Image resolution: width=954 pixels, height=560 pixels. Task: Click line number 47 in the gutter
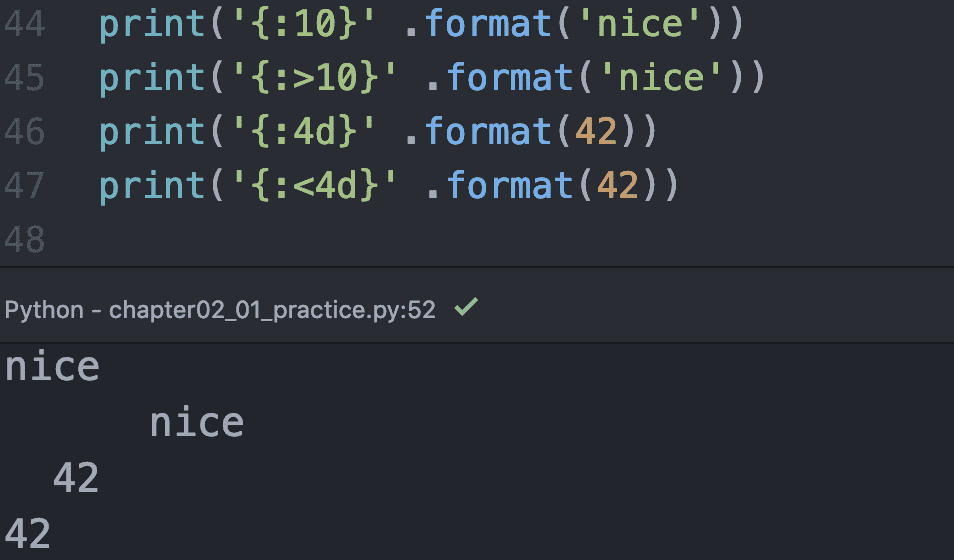24,186
